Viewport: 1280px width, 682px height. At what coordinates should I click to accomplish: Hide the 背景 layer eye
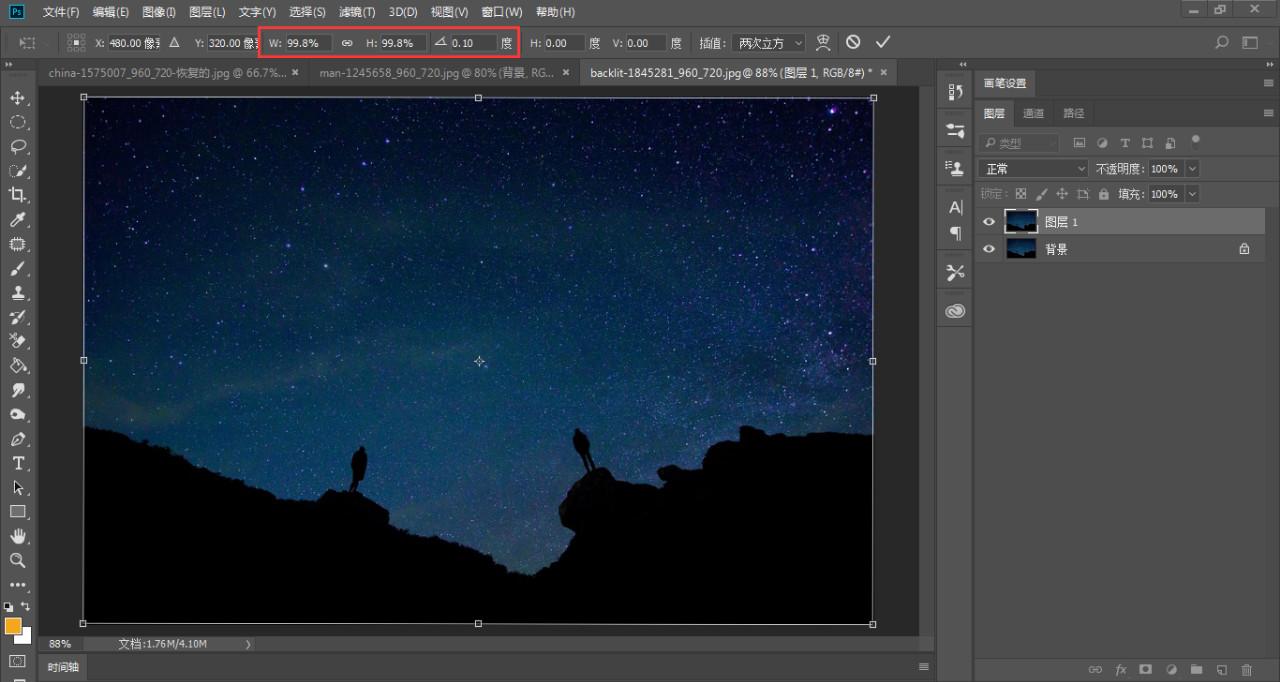[989, 249]
